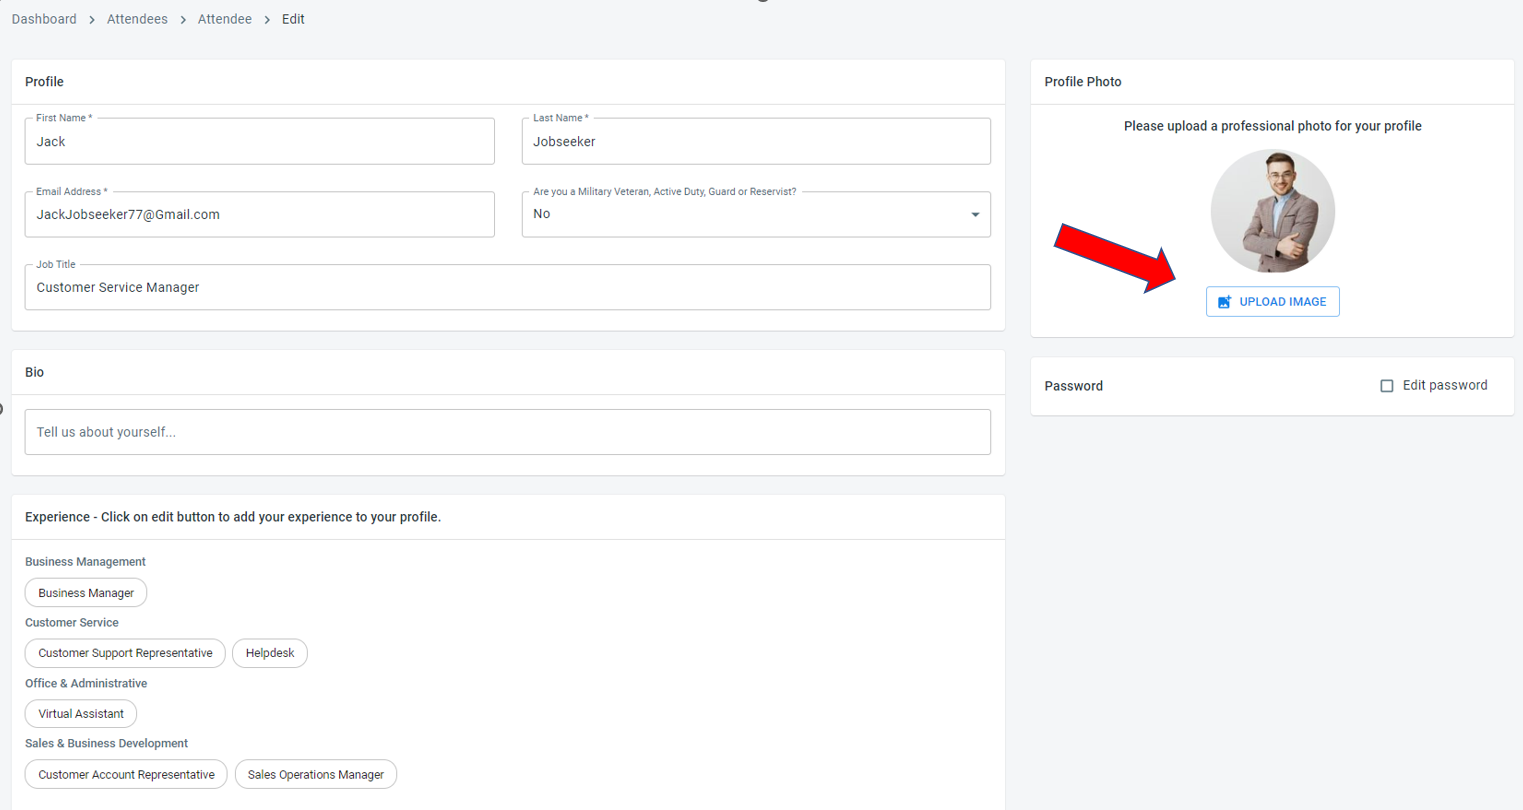The image size is (1523, 810).
Task: Click the Password section label
Action: tap(1074, 386)
